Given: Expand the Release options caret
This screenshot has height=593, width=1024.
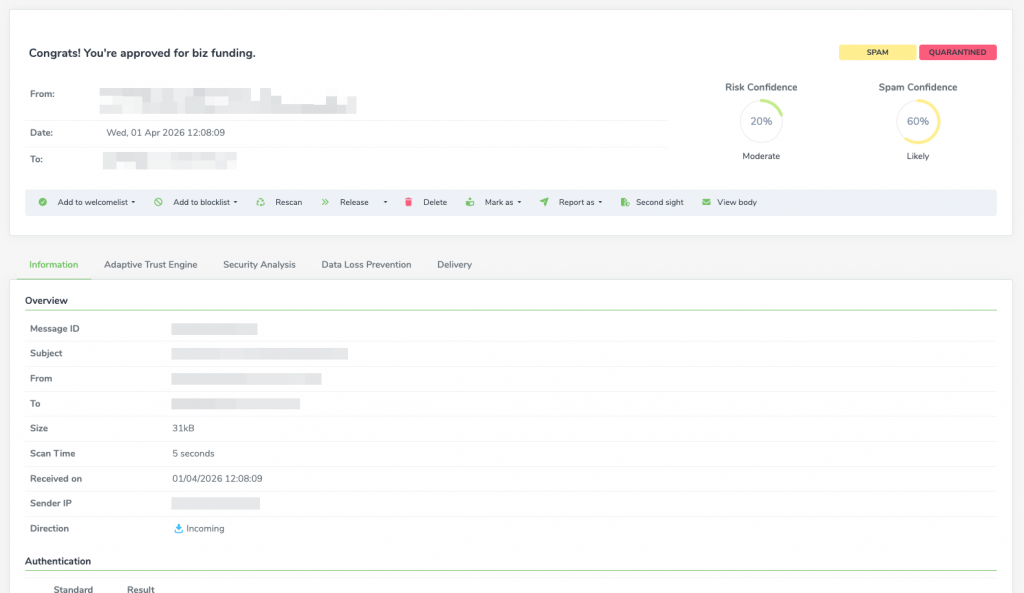Looking at the screenshot, I should click(x=385, y=202).
